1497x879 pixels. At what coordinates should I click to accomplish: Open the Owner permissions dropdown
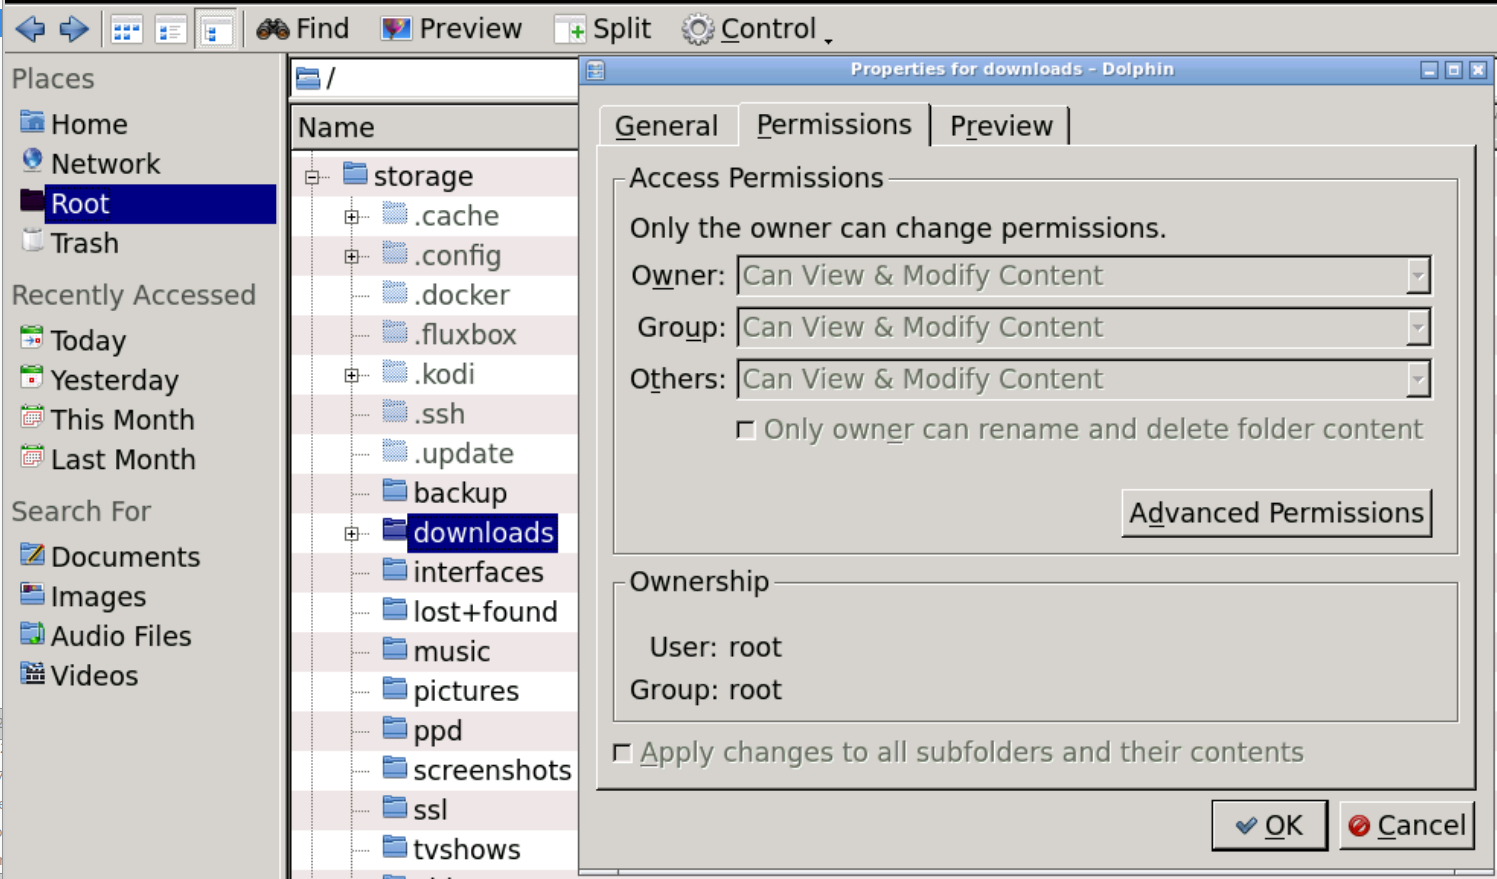click(x=1084, y=275)
